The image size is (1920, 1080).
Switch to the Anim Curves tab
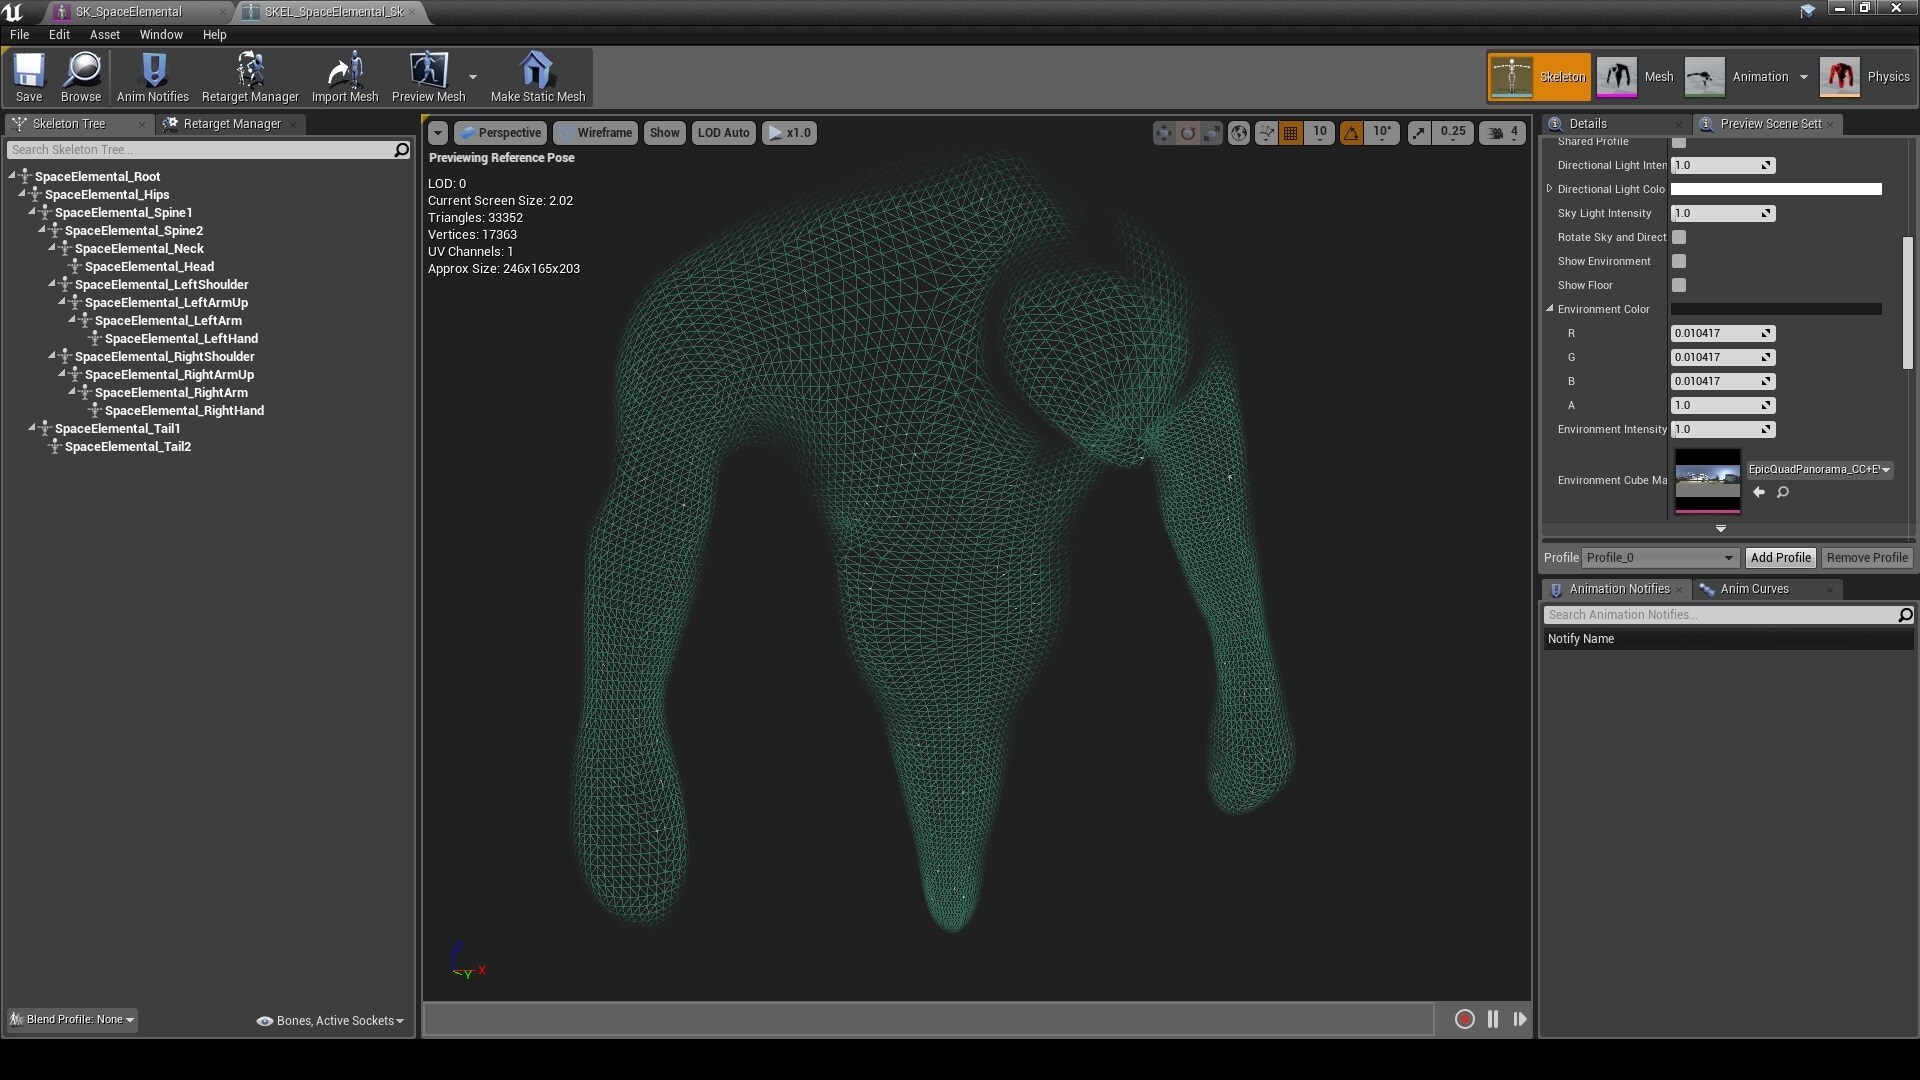coord(1754,589)
